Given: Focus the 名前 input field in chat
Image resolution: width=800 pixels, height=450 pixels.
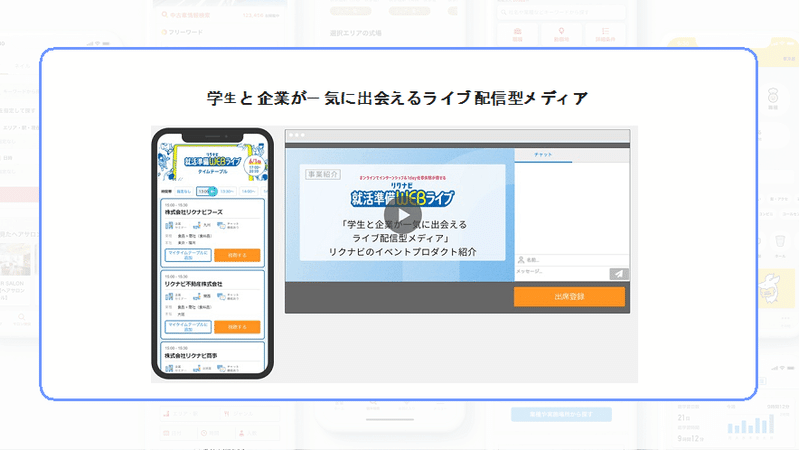Looking at the screenshot, I should point(572,260).
